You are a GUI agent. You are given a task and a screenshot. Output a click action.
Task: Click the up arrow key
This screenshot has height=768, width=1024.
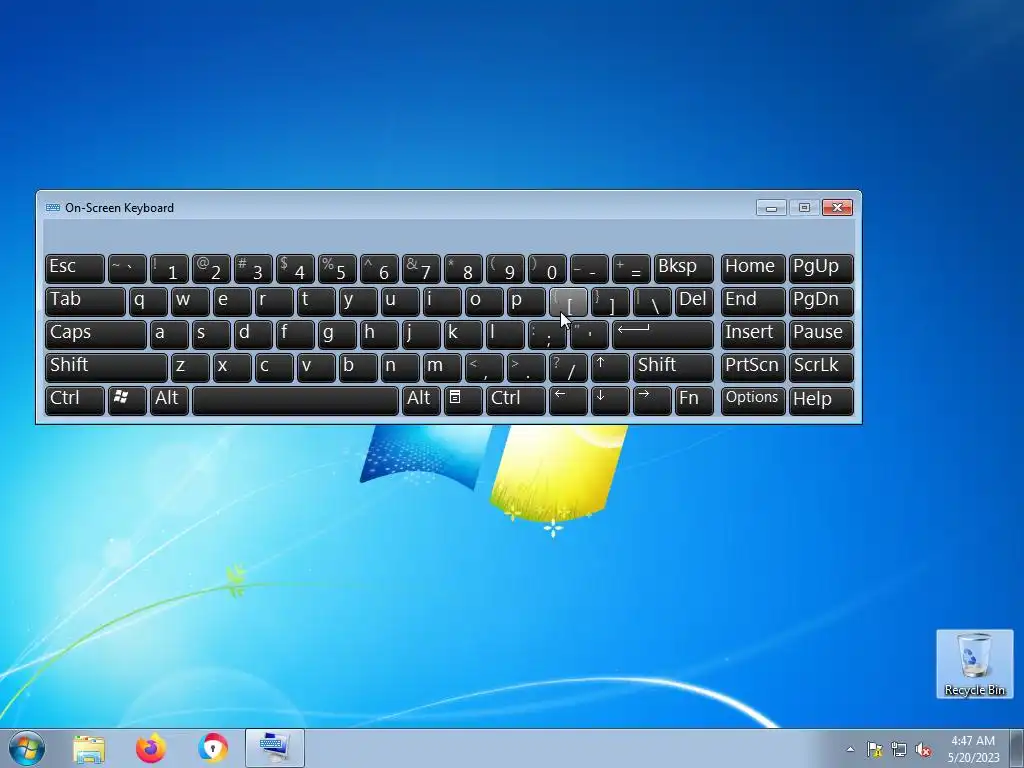(x=610, y=368)
